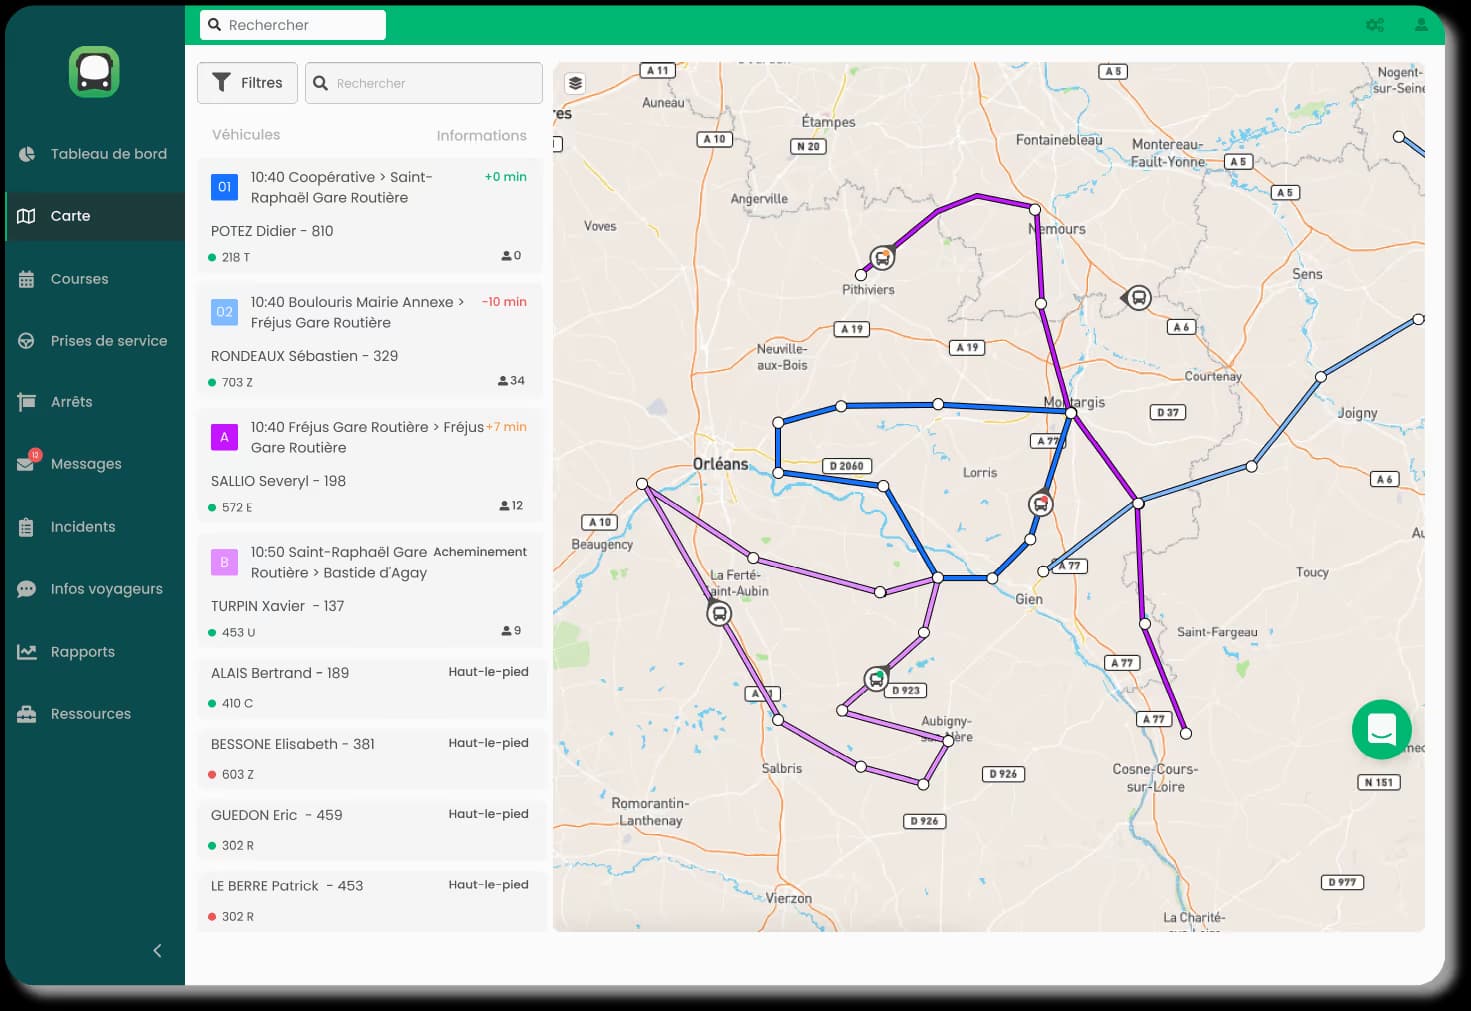This screenshot has width=1471, height=1011.
Task: Click the Incidents clipboard icon
Action: coord(27,527)
